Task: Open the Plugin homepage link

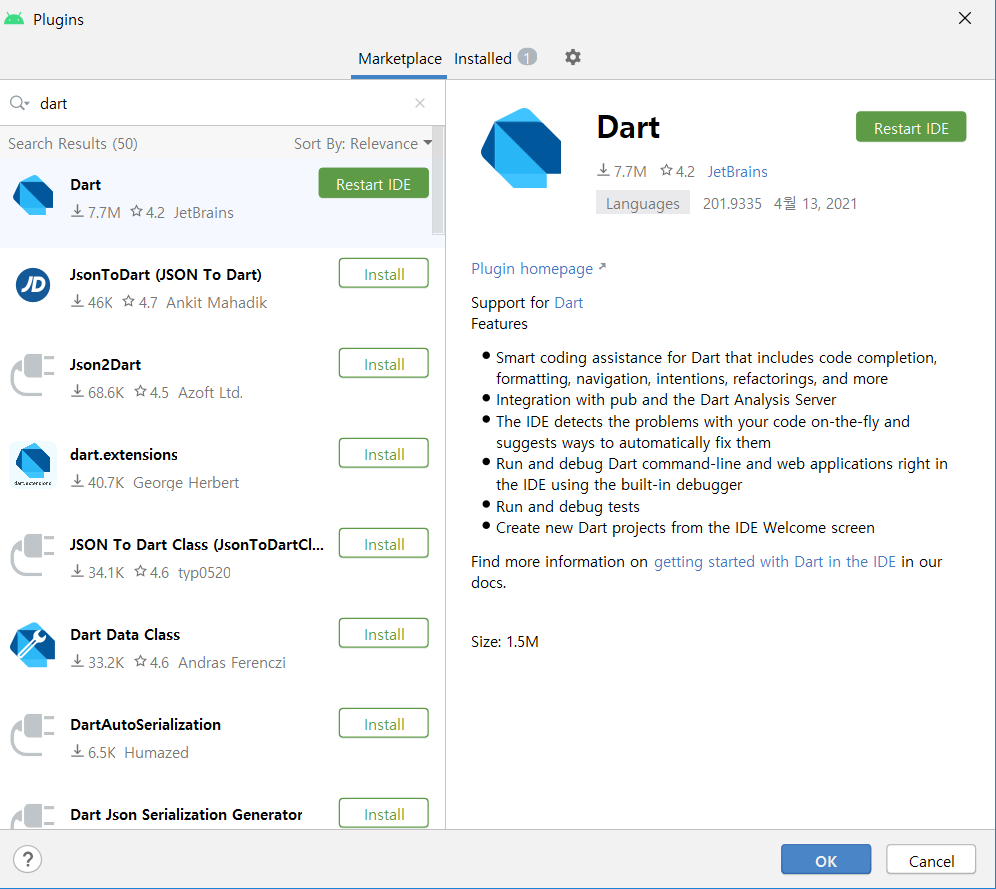Action: 538,269
